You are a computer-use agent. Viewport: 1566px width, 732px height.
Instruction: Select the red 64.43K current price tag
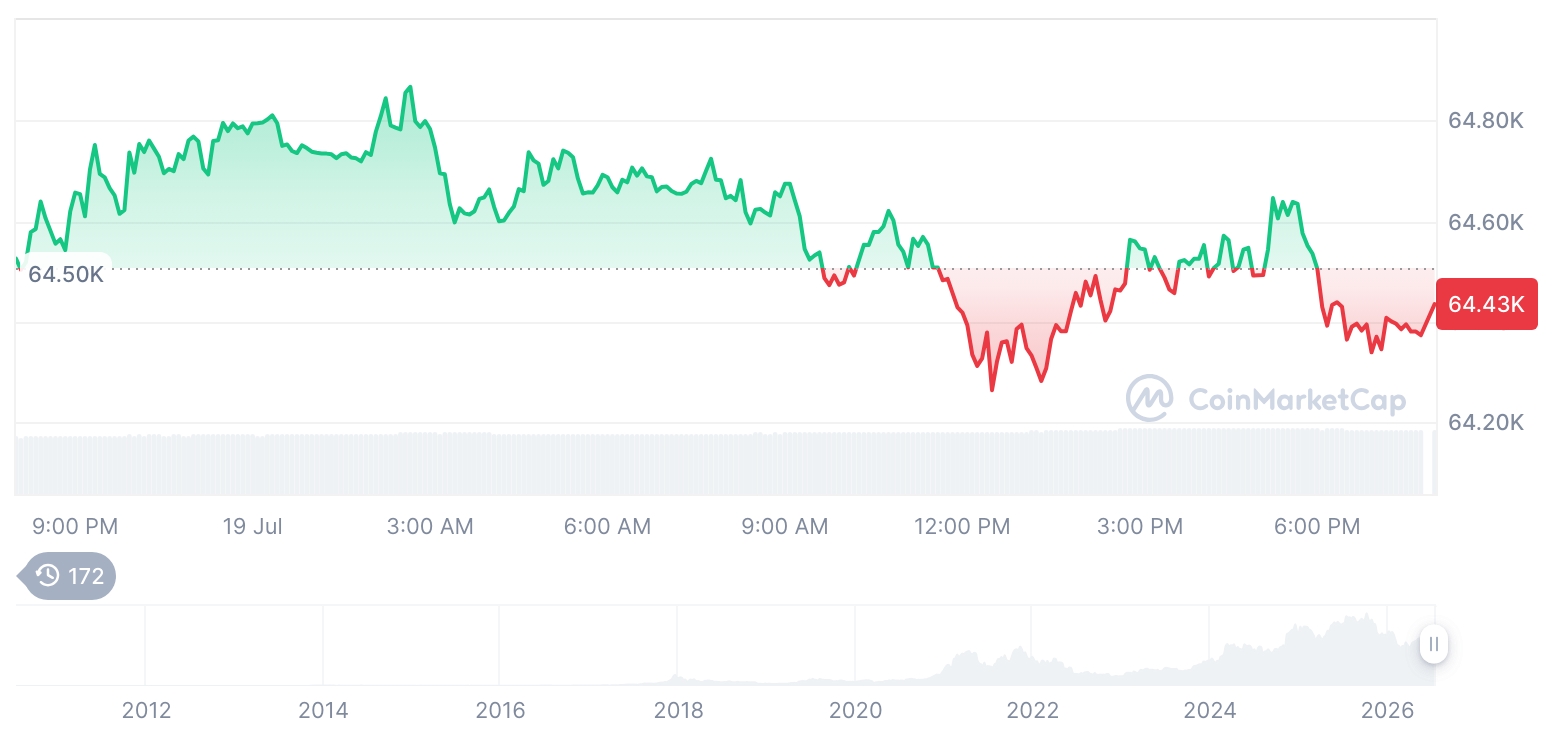pyautogui.click(x=1487, y=304)
